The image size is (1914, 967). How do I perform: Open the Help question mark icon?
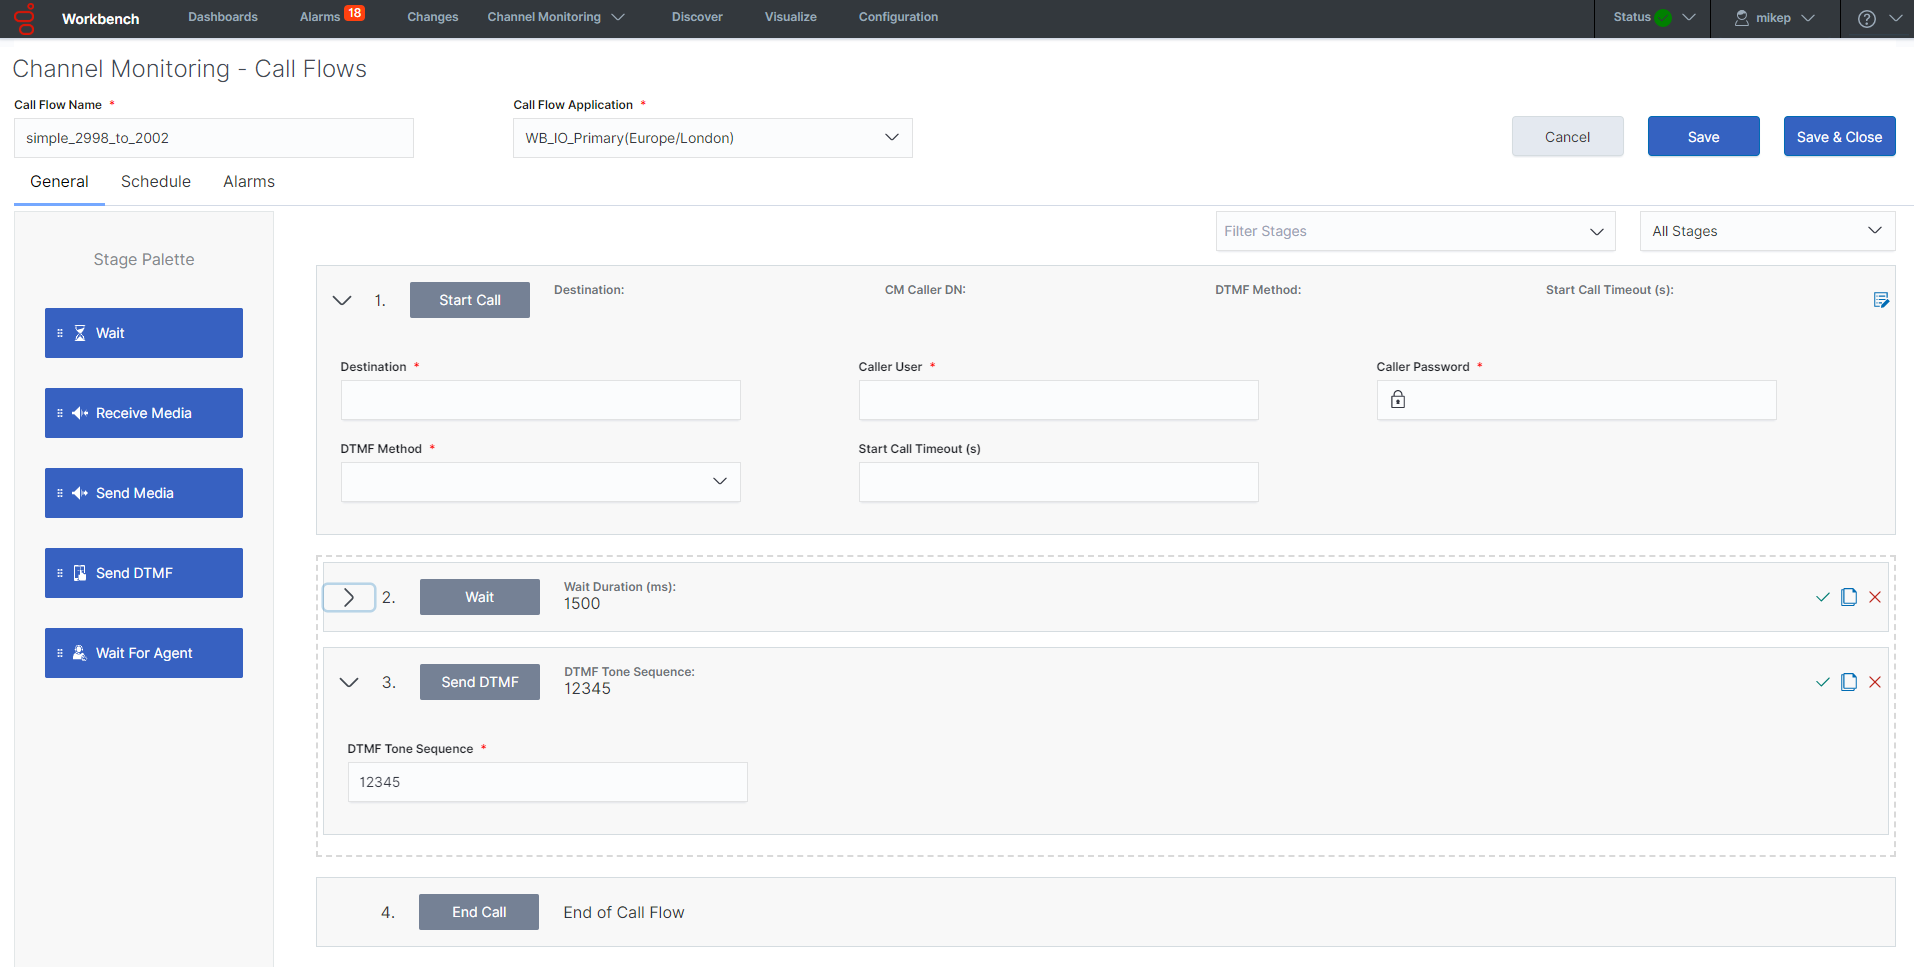click(x=1868, y=18)
